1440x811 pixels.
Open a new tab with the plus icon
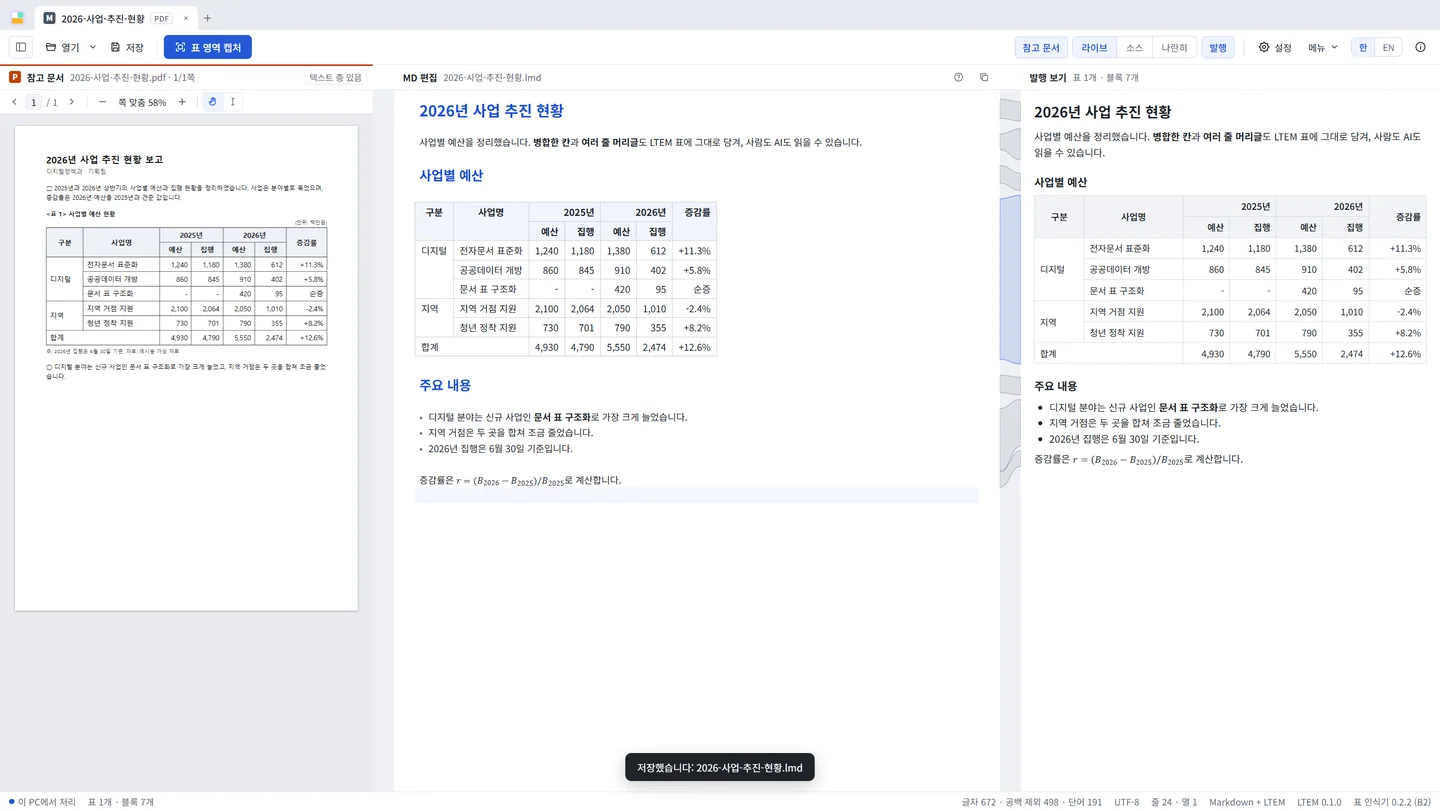[207, 18]
